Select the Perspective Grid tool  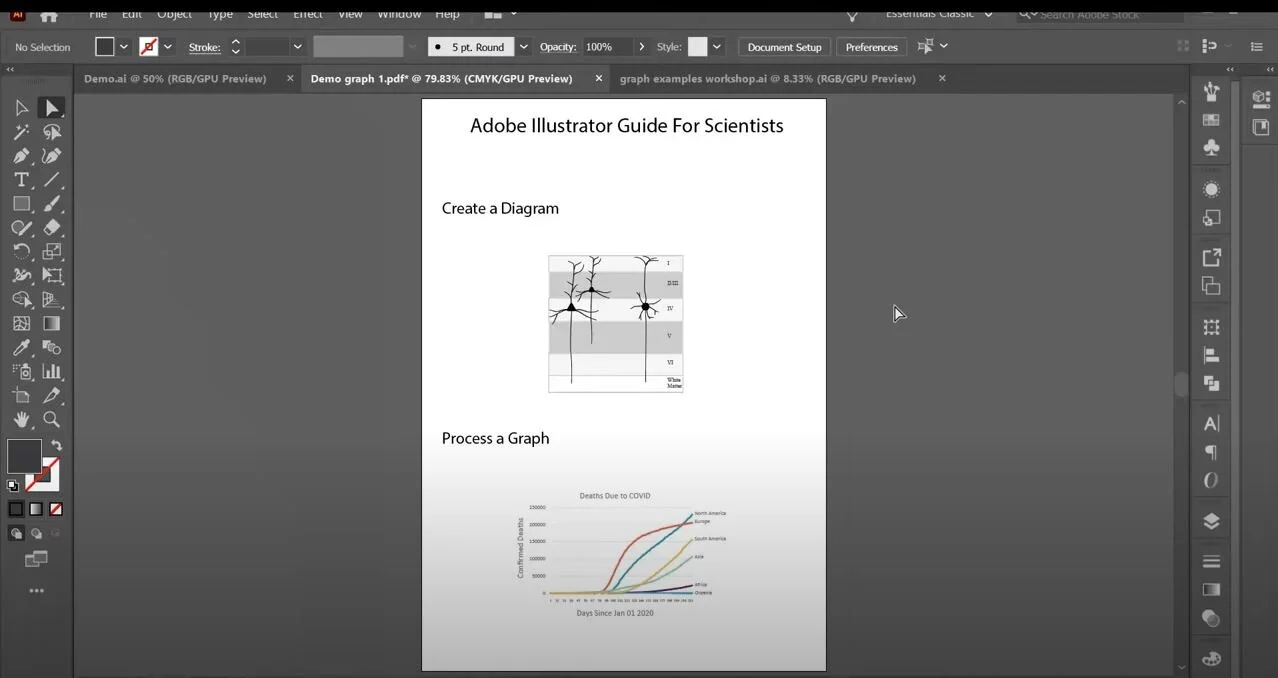[x=52, y=300]
